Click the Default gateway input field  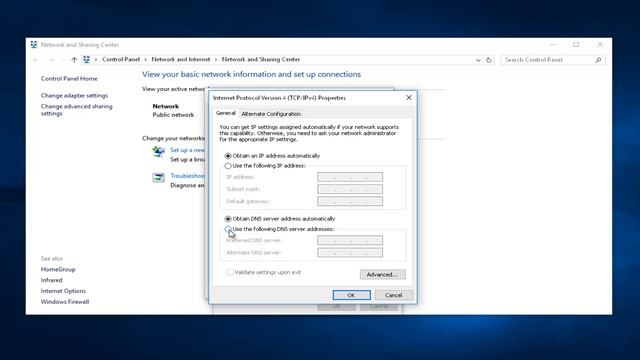pyautogui.click(x=350, y=201)
